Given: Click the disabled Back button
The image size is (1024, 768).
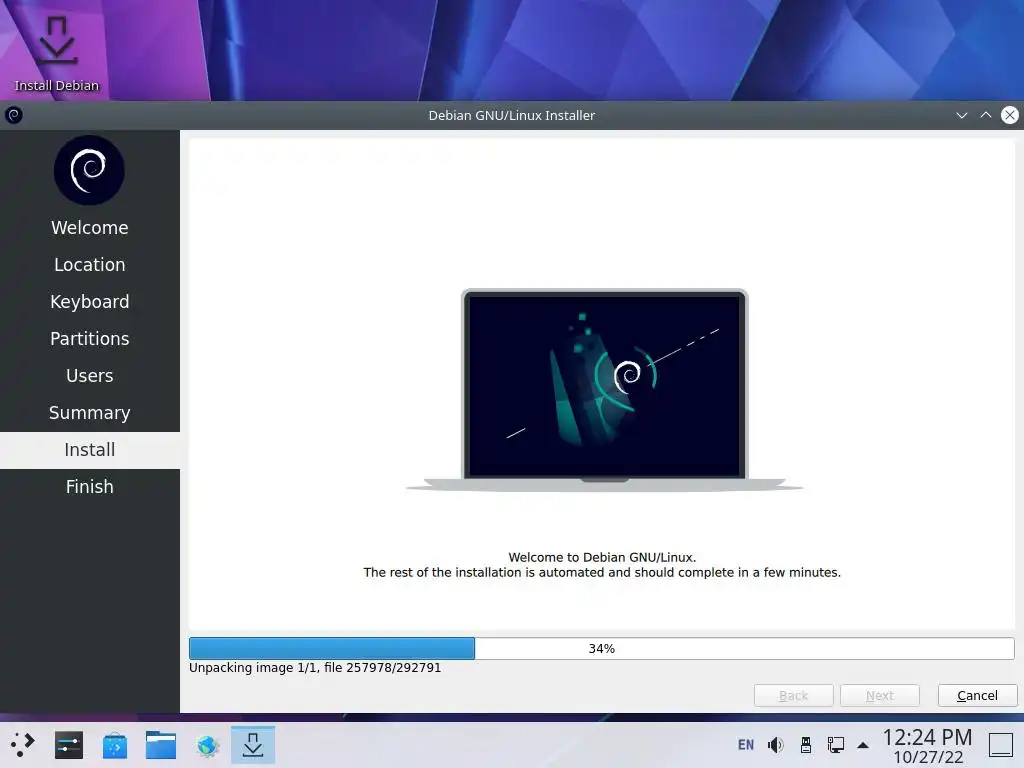Looking at the screenshot, I should [x=793, y=696].
